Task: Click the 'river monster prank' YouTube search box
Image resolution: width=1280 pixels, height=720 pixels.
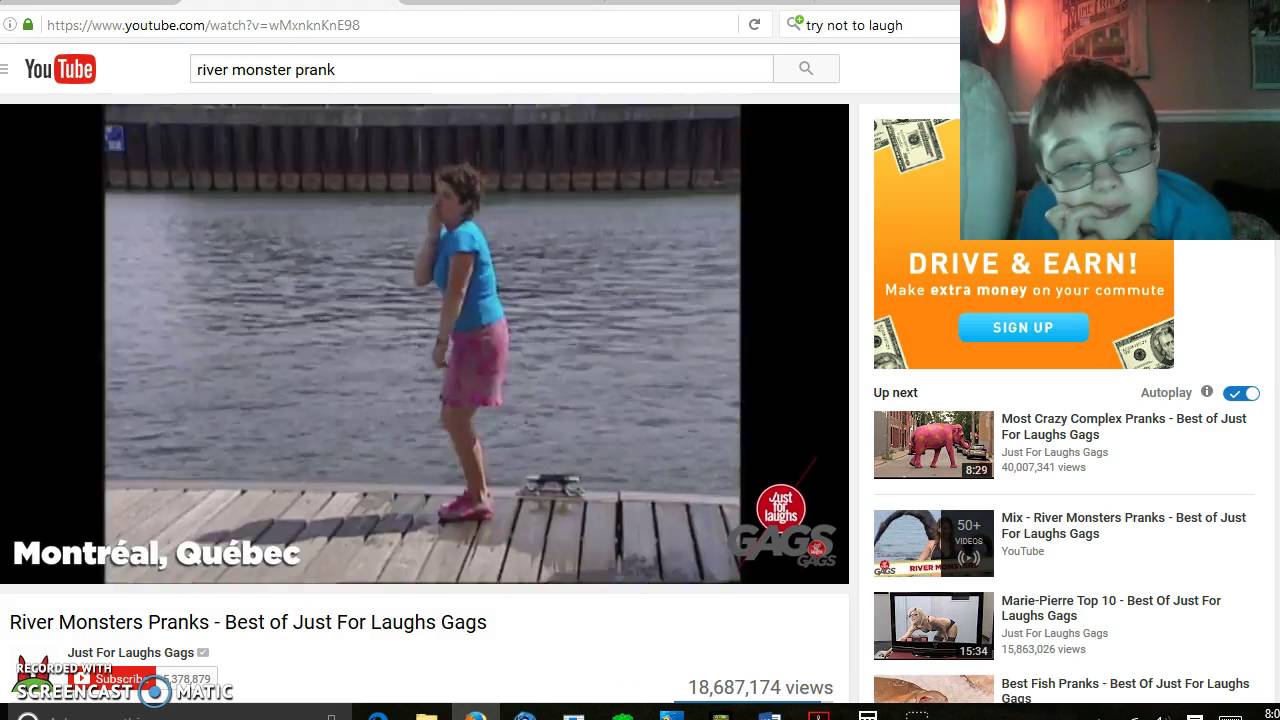Action: point(482,69)
